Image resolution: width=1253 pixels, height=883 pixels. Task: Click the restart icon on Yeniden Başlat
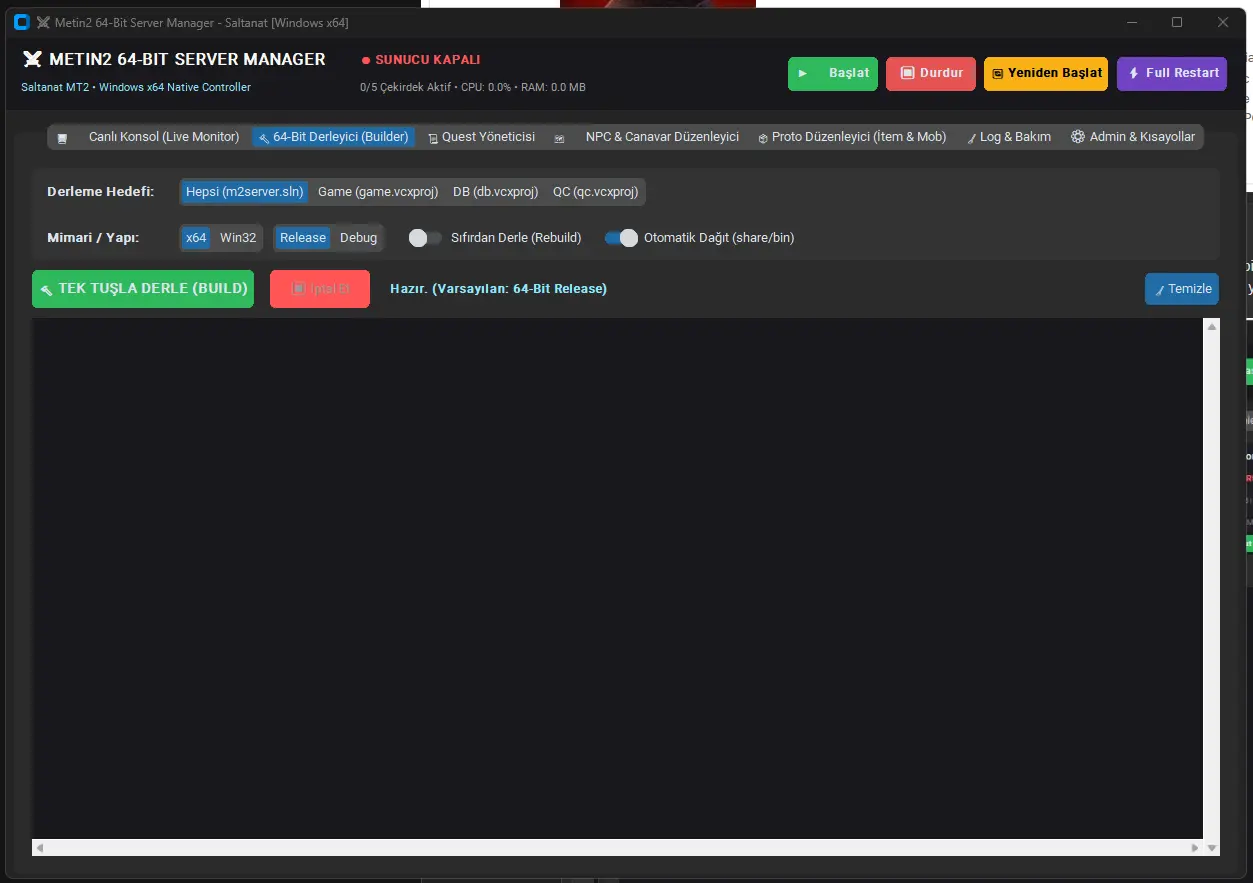click(998, 74)
